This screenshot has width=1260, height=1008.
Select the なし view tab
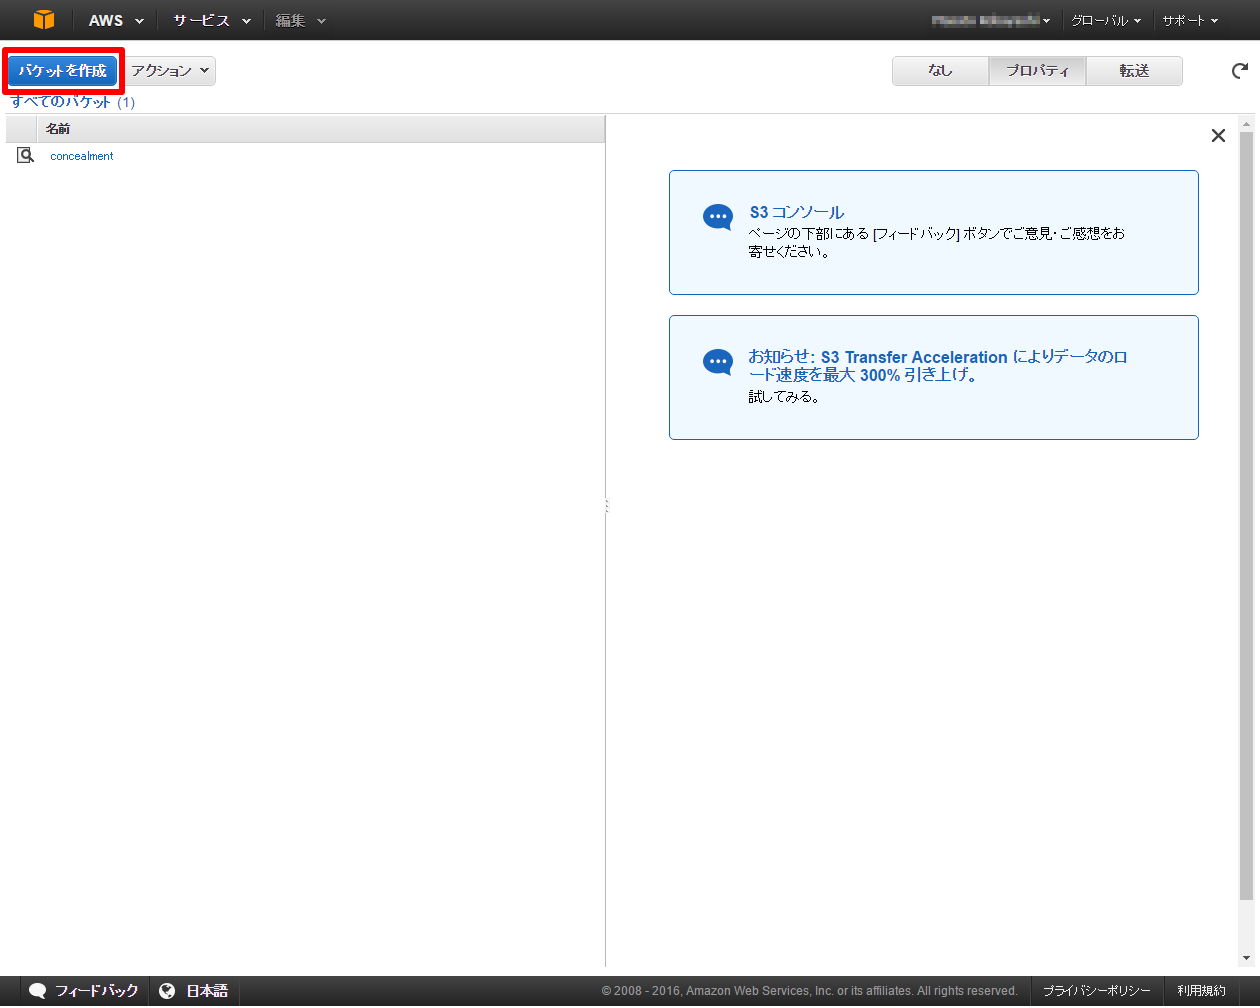(940, 71)
